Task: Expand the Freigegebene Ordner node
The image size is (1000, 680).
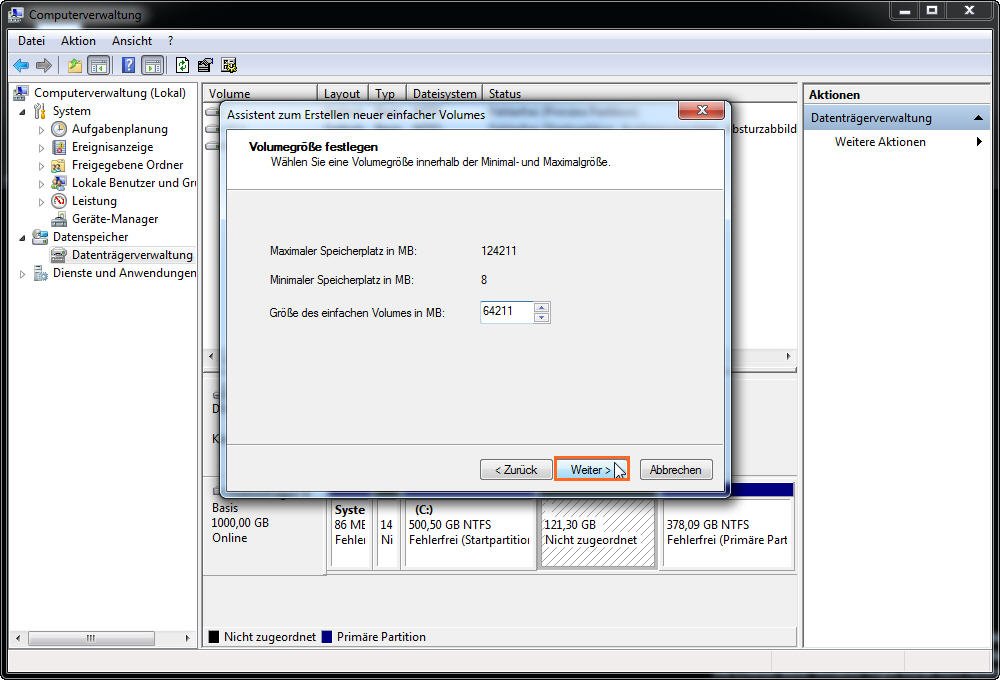Action: tap(41, 166)
